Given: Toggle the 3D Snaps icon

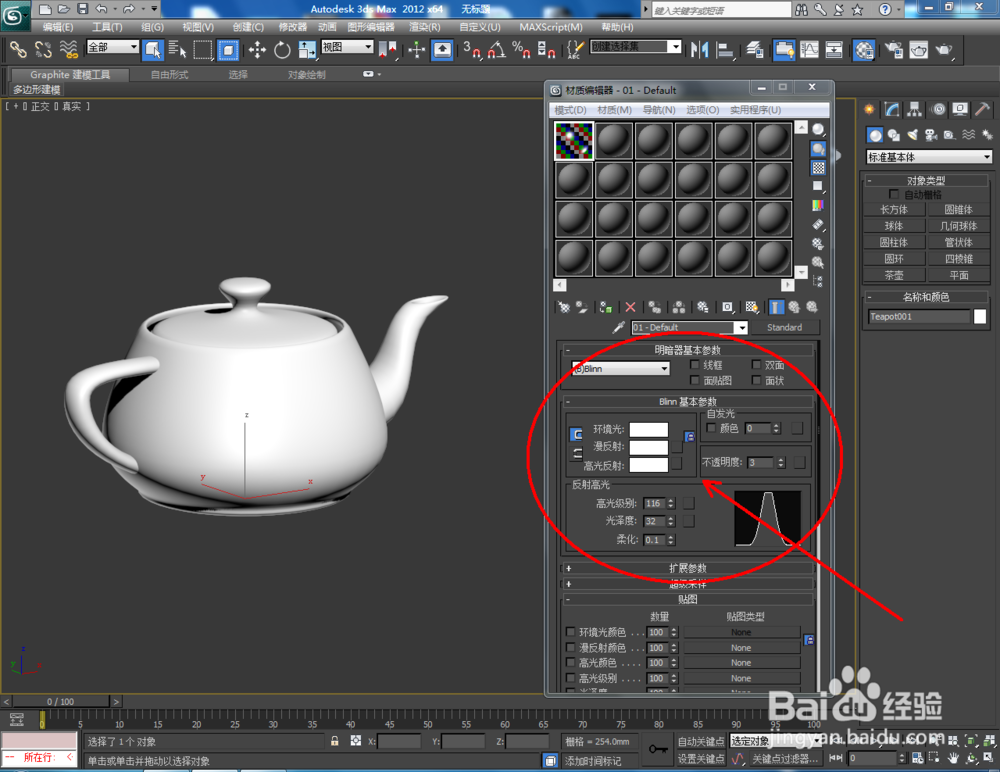Looking at the screenshot, I should pos(471,49).
